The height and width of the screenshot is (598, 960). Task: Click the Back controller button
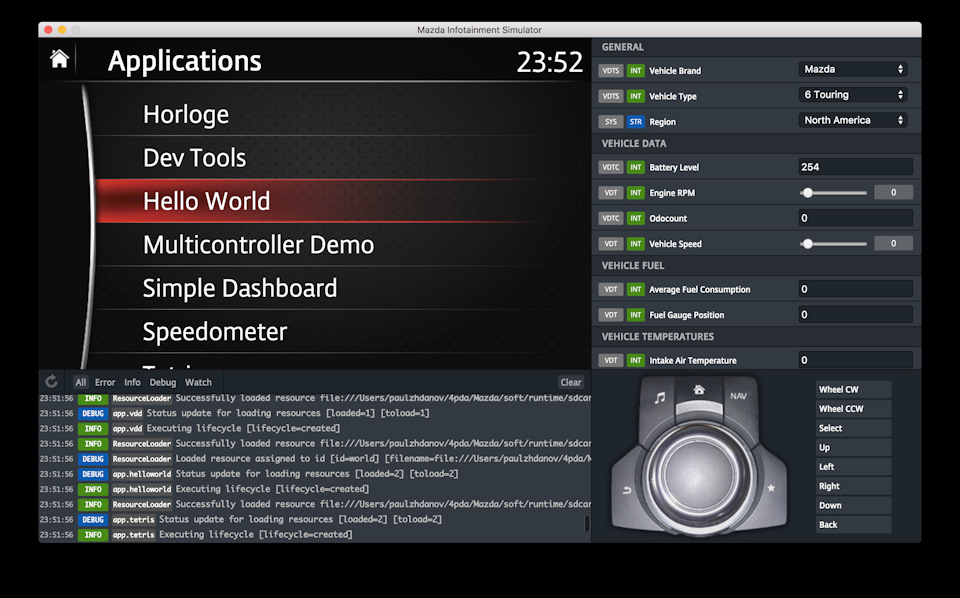pyautogui.click(x=853, y=525)
